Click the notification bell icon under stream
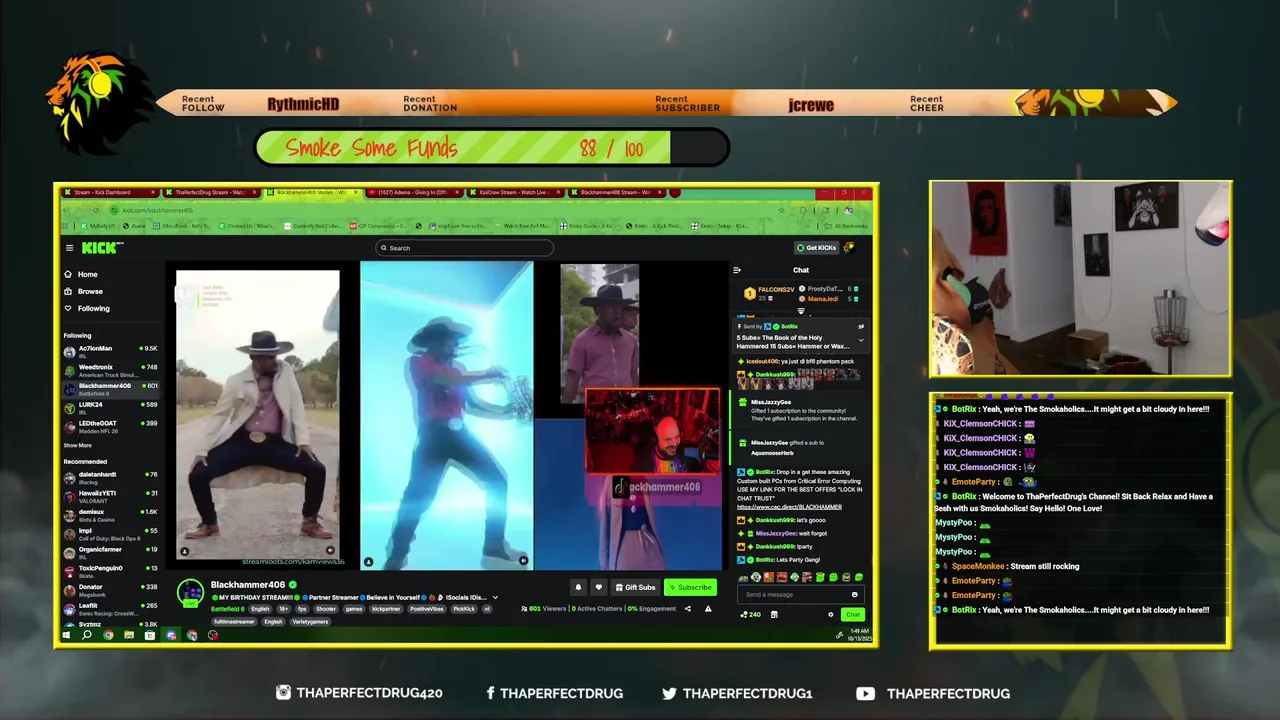 (x=578, y=587)
